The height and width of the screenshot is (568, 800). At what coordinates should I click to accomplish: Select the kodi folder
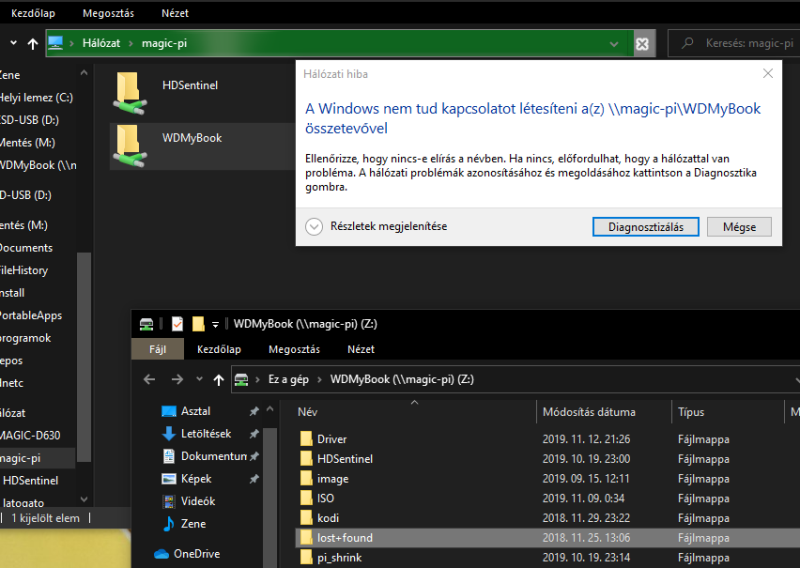328,518
